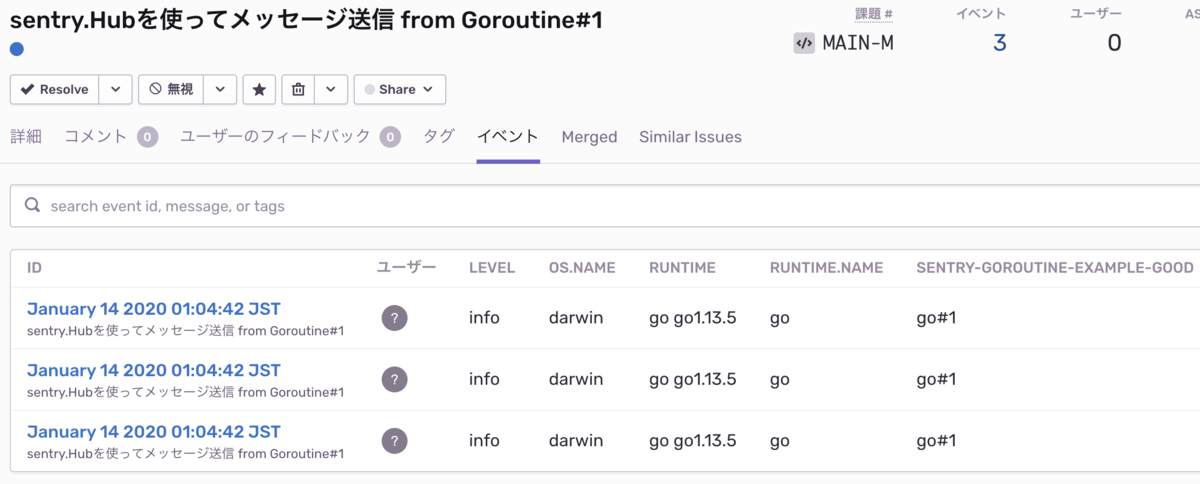Click the MAIN-M issue short ID
This screenshot has height=484, width=1200.
coord(858,43)
